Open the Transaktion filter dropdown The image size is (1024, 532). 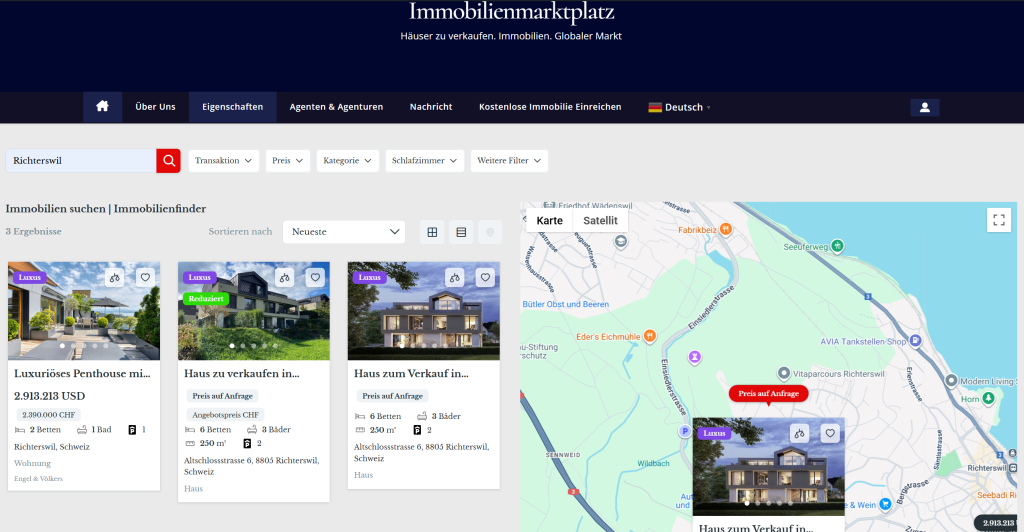pyautogui.click(x=223, y=160)
